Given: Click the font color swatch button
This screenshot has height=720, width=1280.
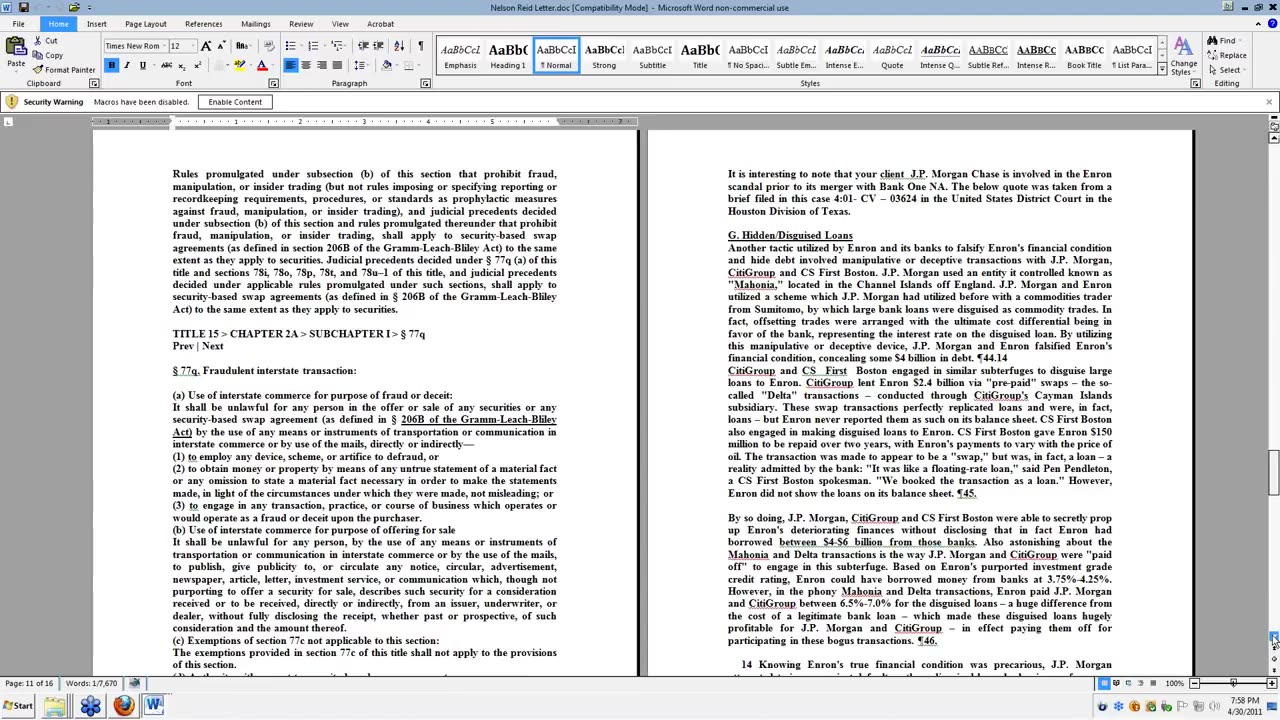Looking at the screenshot, I should (x=262, y=66).
